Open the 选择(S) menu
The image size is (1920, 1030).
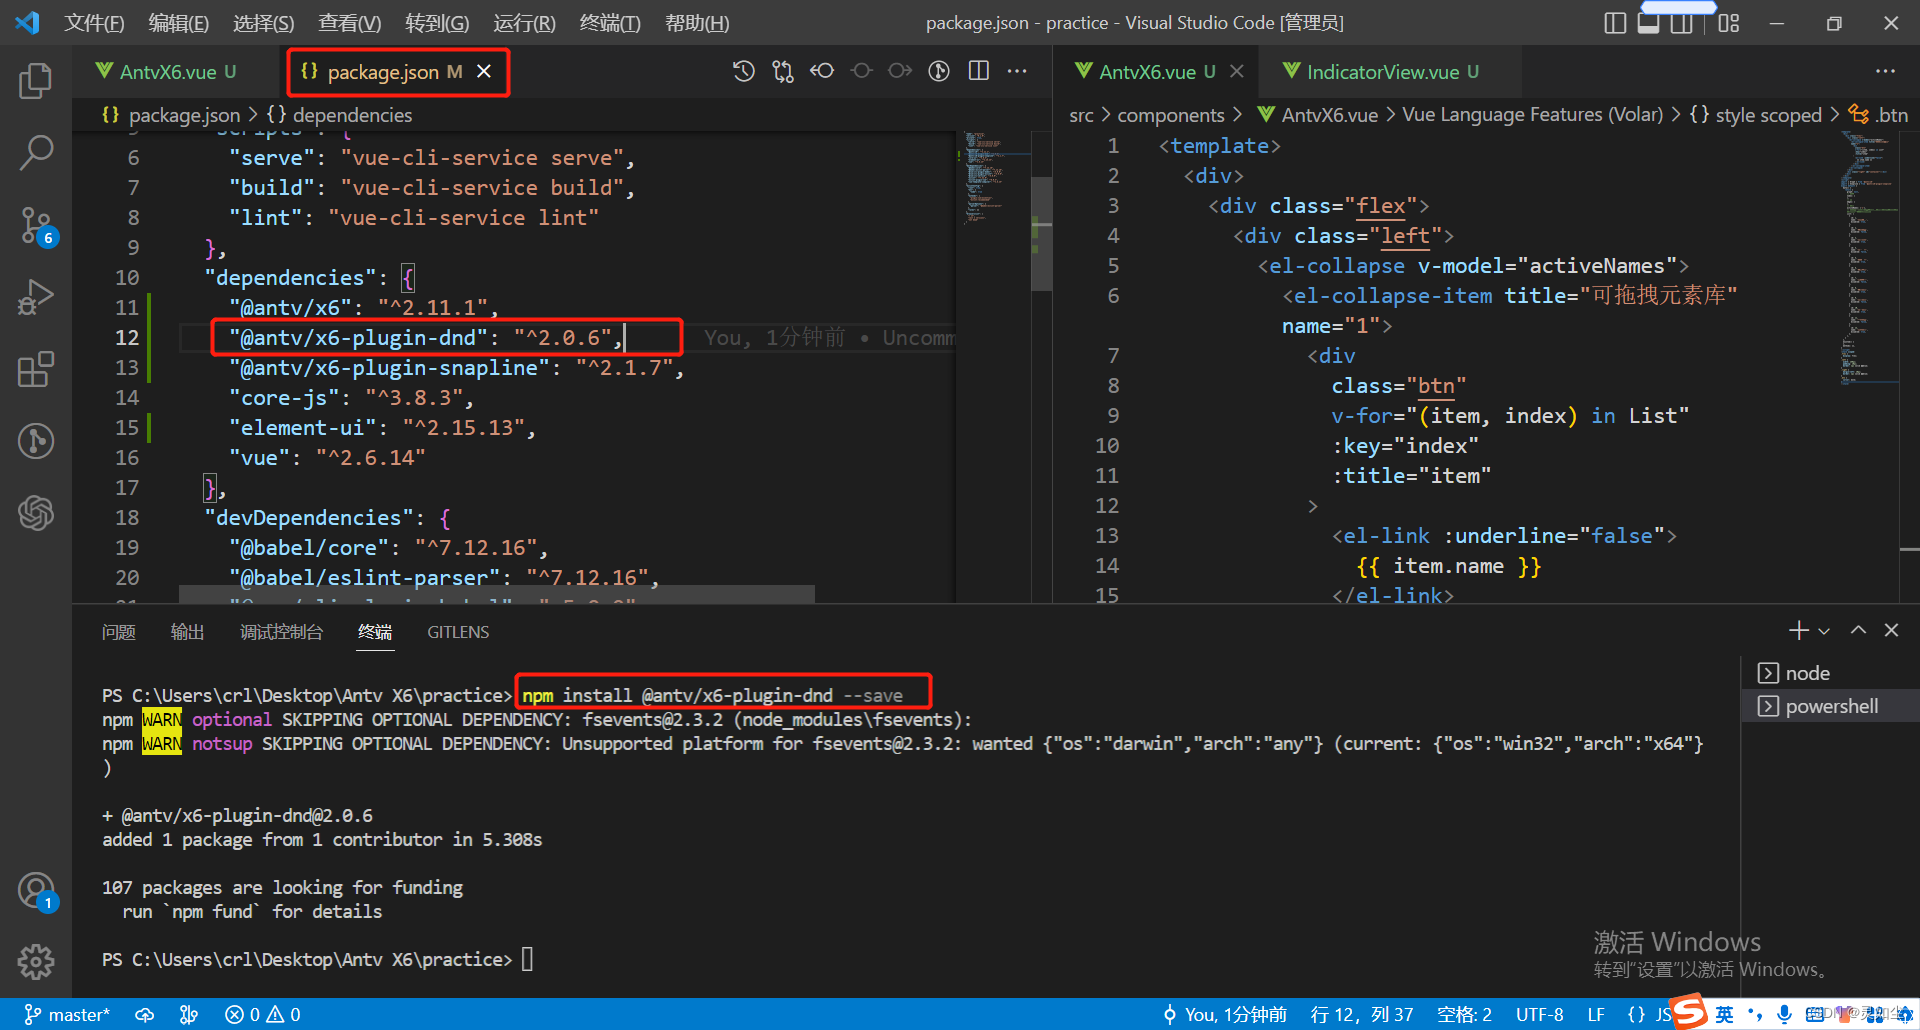click(264, 23)
